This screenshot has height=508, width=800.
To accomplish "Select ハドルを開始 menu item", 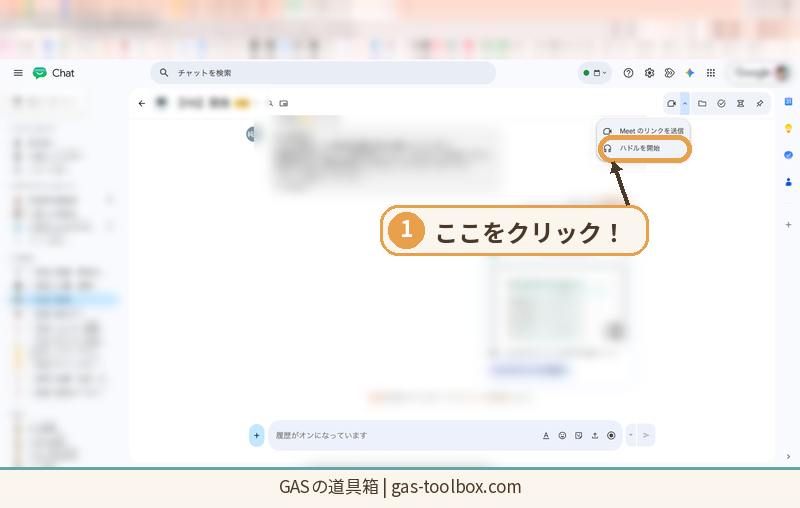I will (643, 148).
